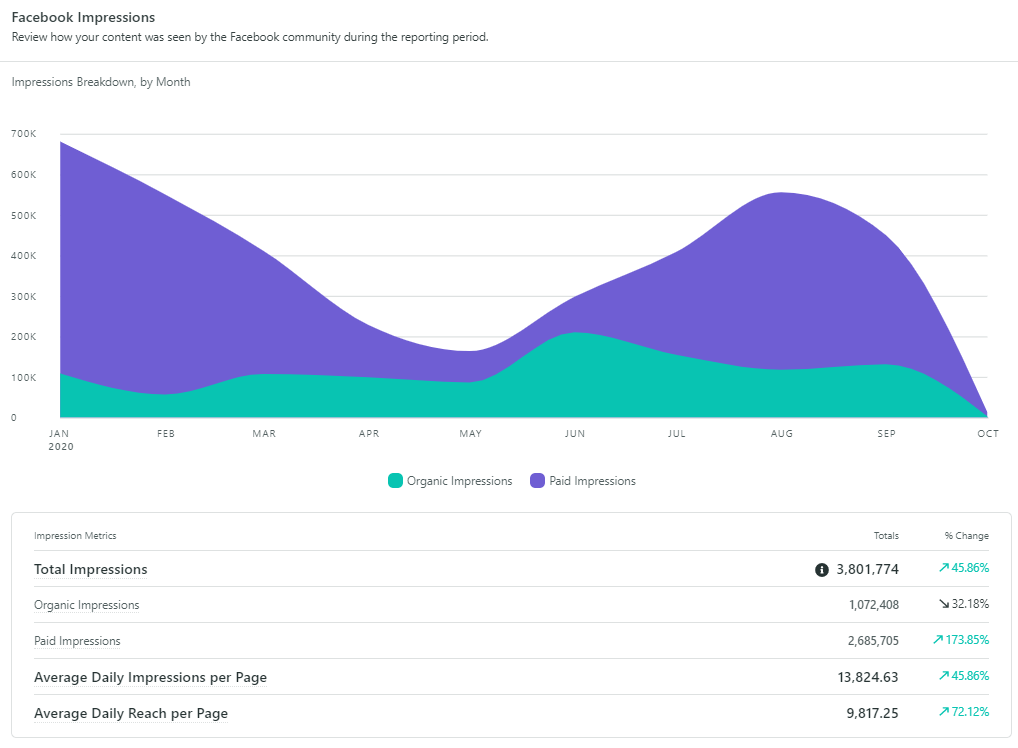Select Average Daily Impressions per Page label
1018x748 pixels.
point(151,677)
